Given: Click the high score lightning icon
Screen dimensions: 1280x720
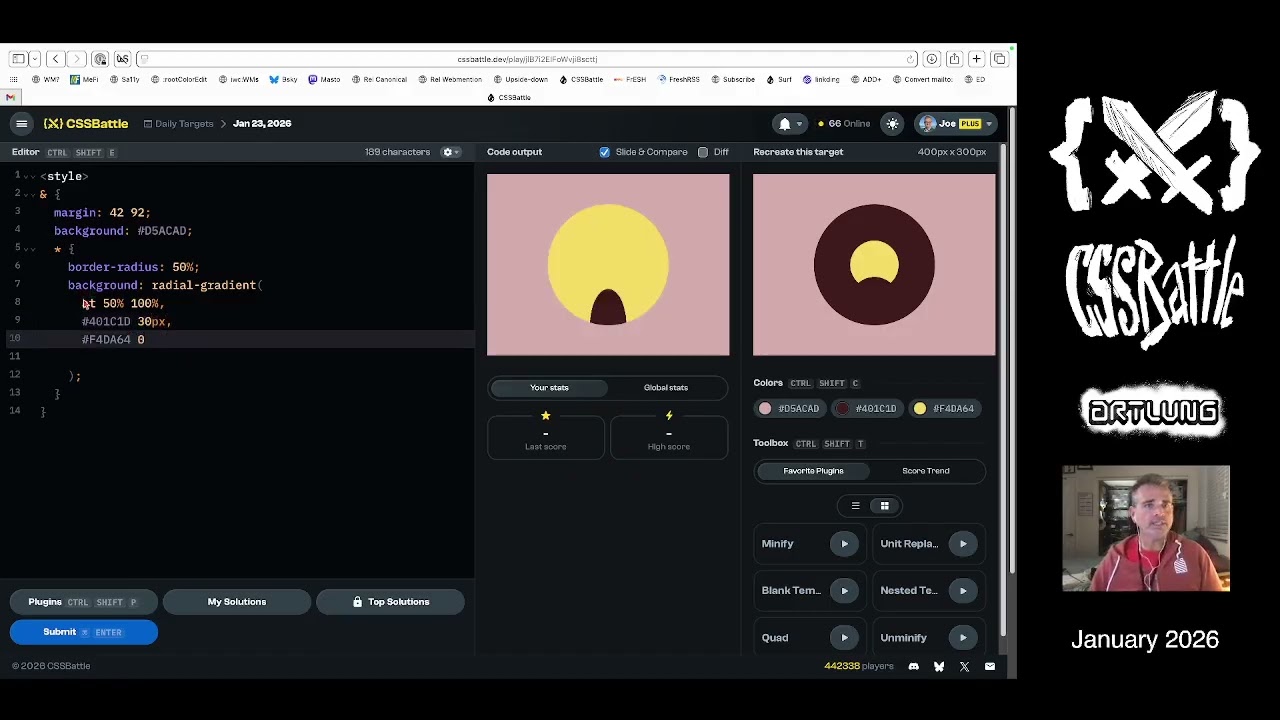Looking at the screenshot, I should (x=669, y=416).
